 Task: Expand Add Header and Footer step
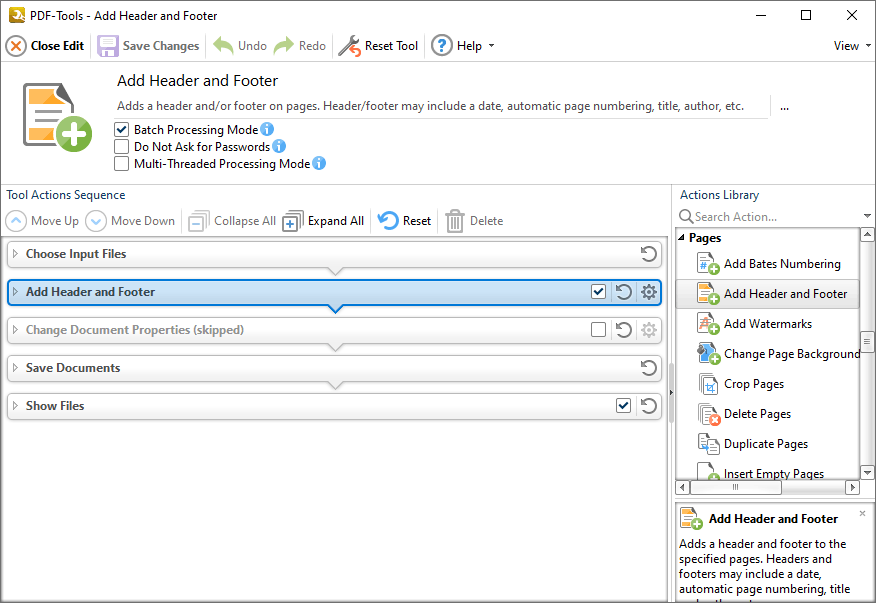(x=16, y=292)
